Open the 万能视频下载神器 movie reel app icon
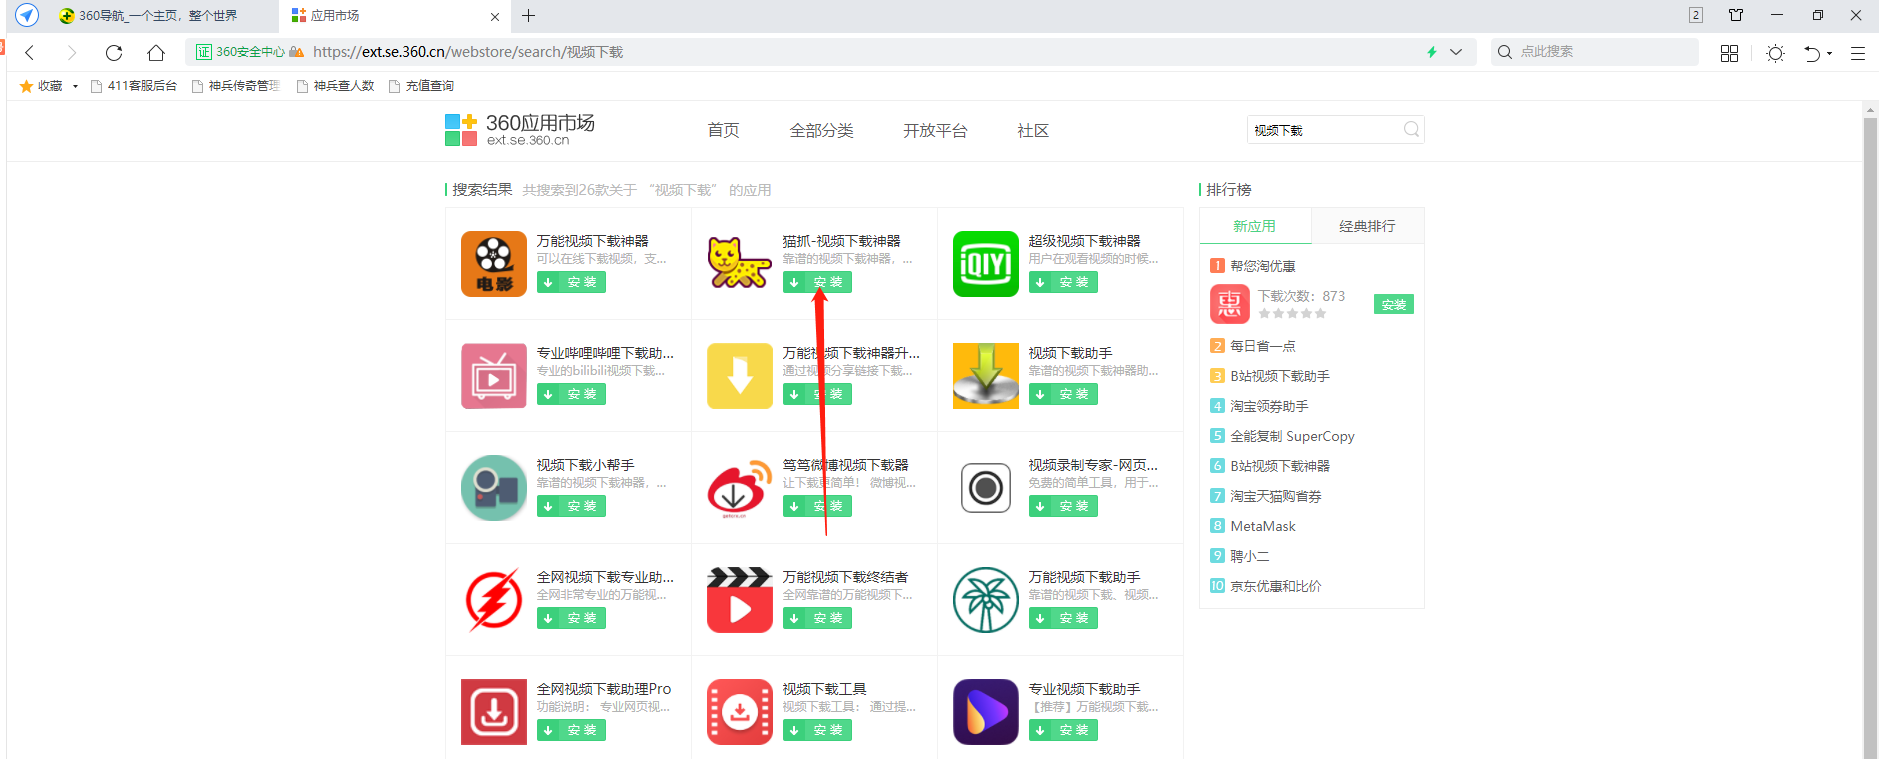This screenshot has height=759, width=1879. click(x=494, y=264)
